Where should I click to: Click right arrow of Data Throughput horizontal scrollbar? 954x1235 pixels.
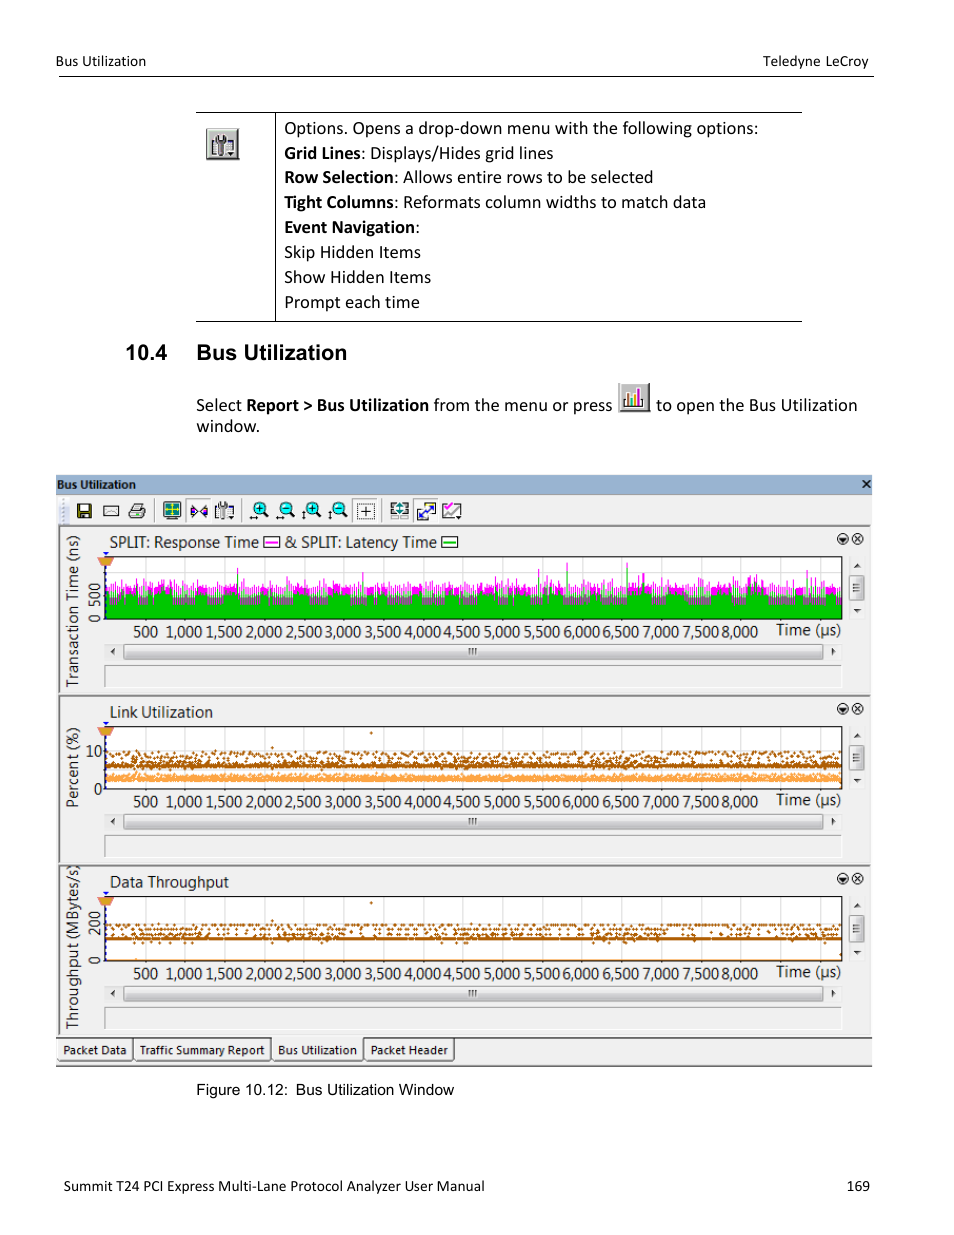(x=833, y=994)
